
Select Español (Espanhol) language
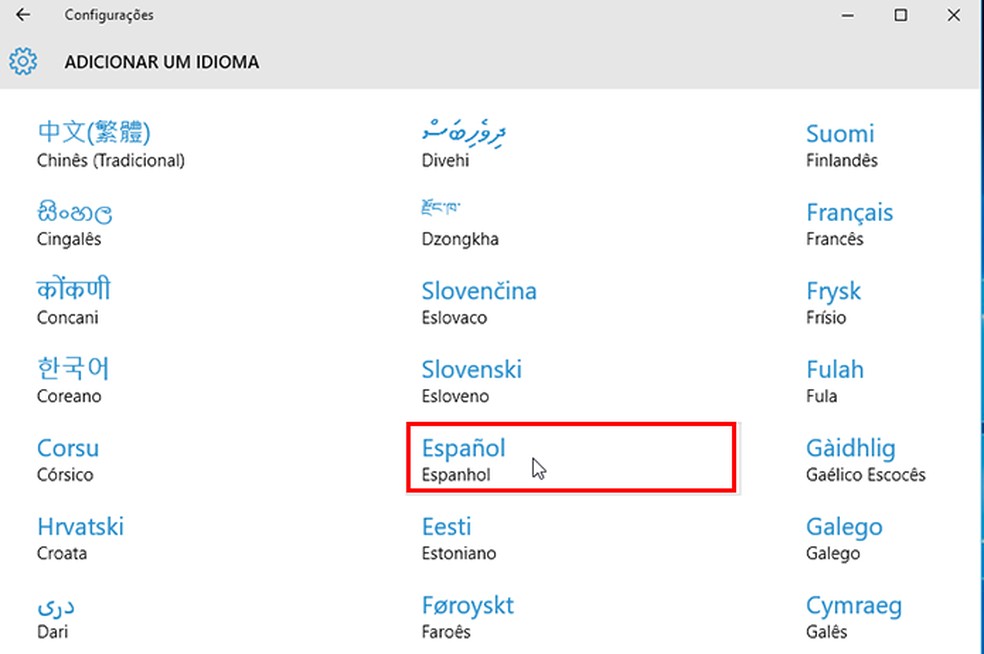(x=464, y=459)
